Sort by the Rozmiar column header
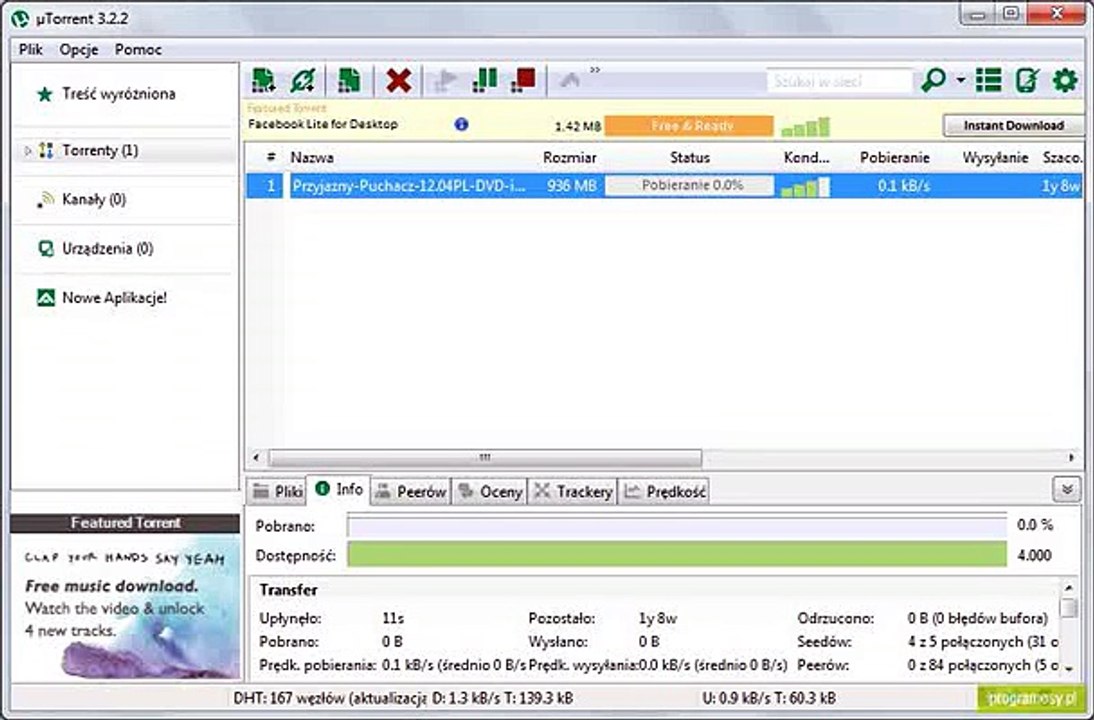Image resolution: width=1094 pixels, height=720 pixels. (569, 158)
